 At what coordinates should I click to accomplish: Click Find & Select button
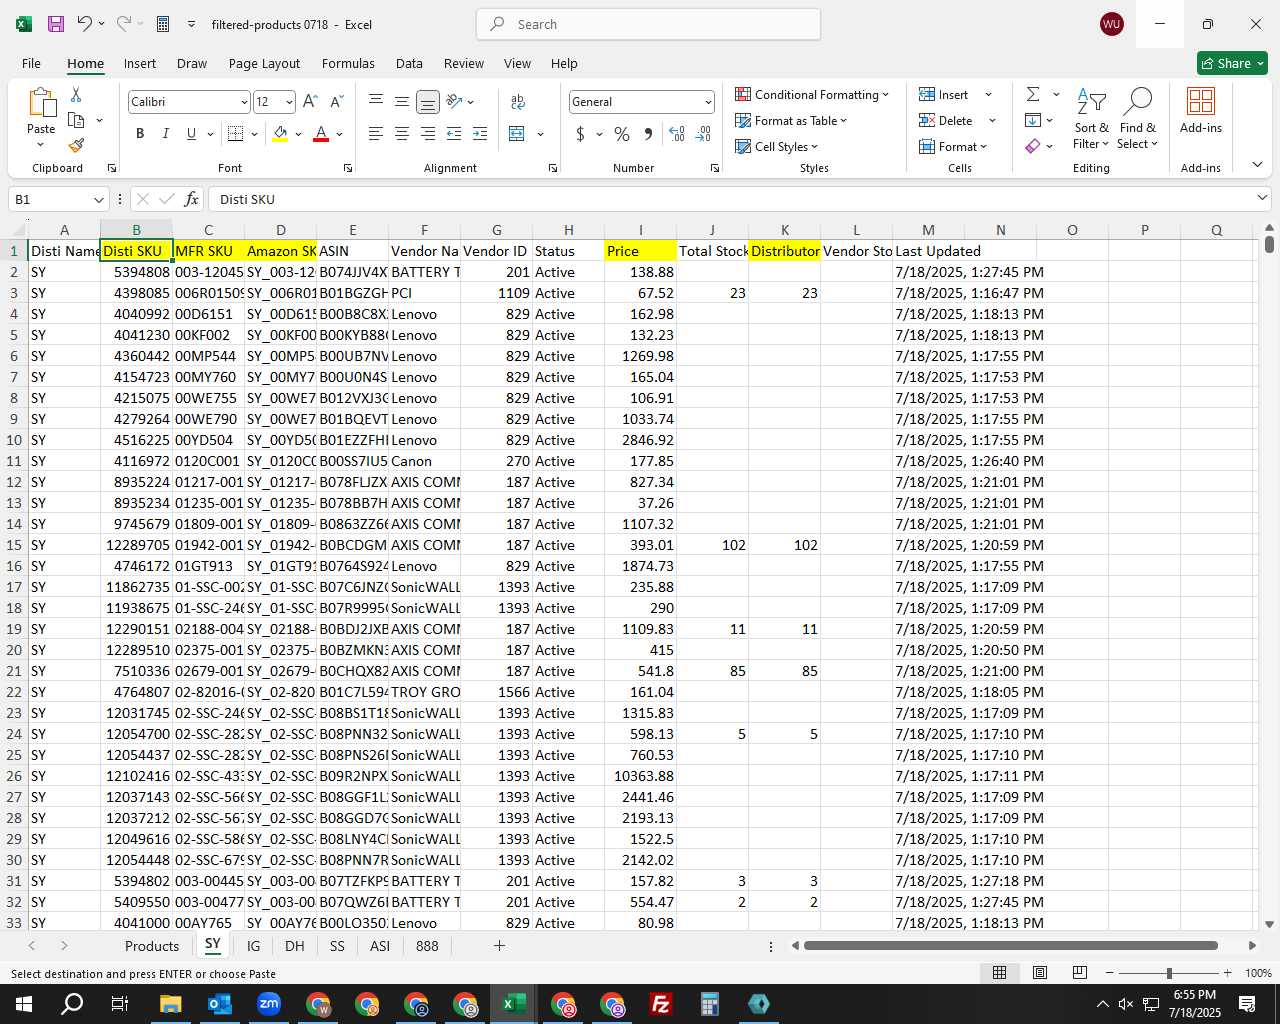click(1138, 118)
